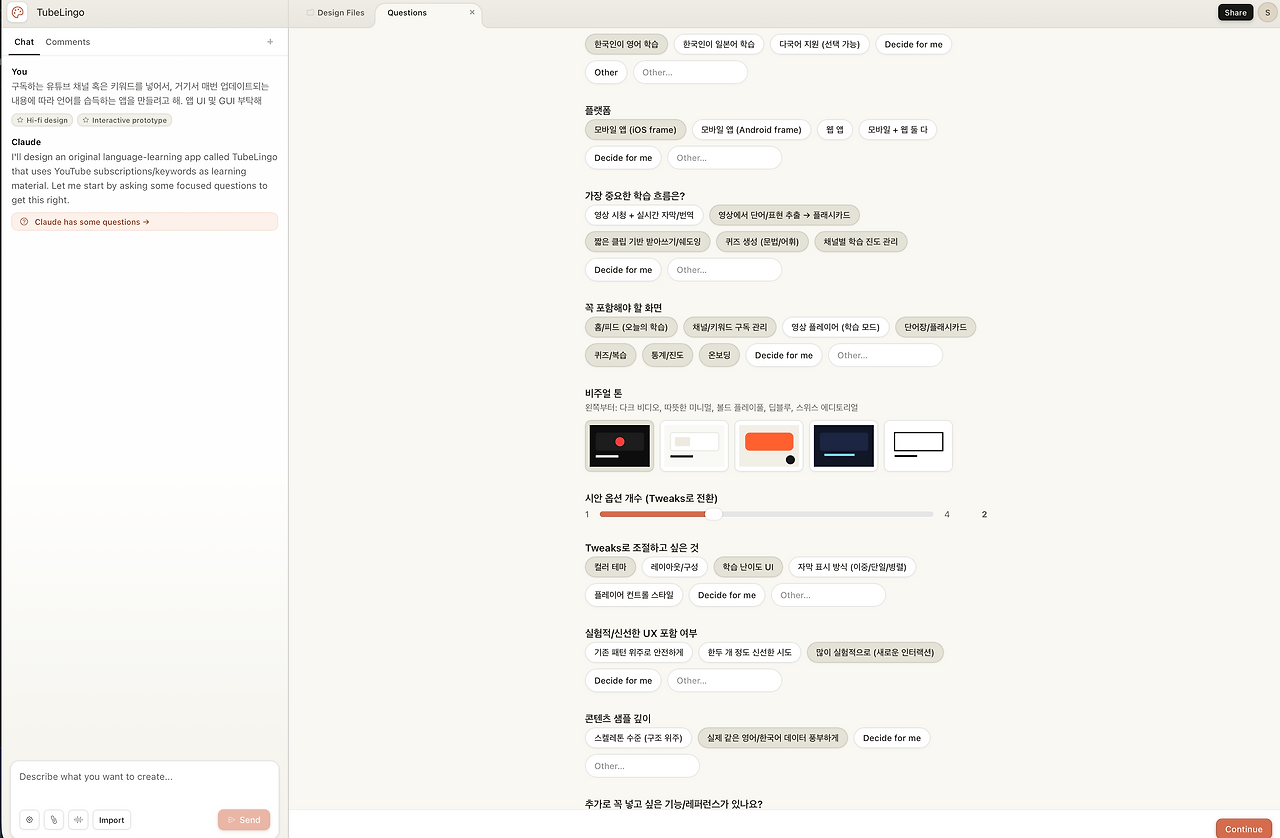Switch to the Comments tab
1280x838 pixels.
point(68,42)
